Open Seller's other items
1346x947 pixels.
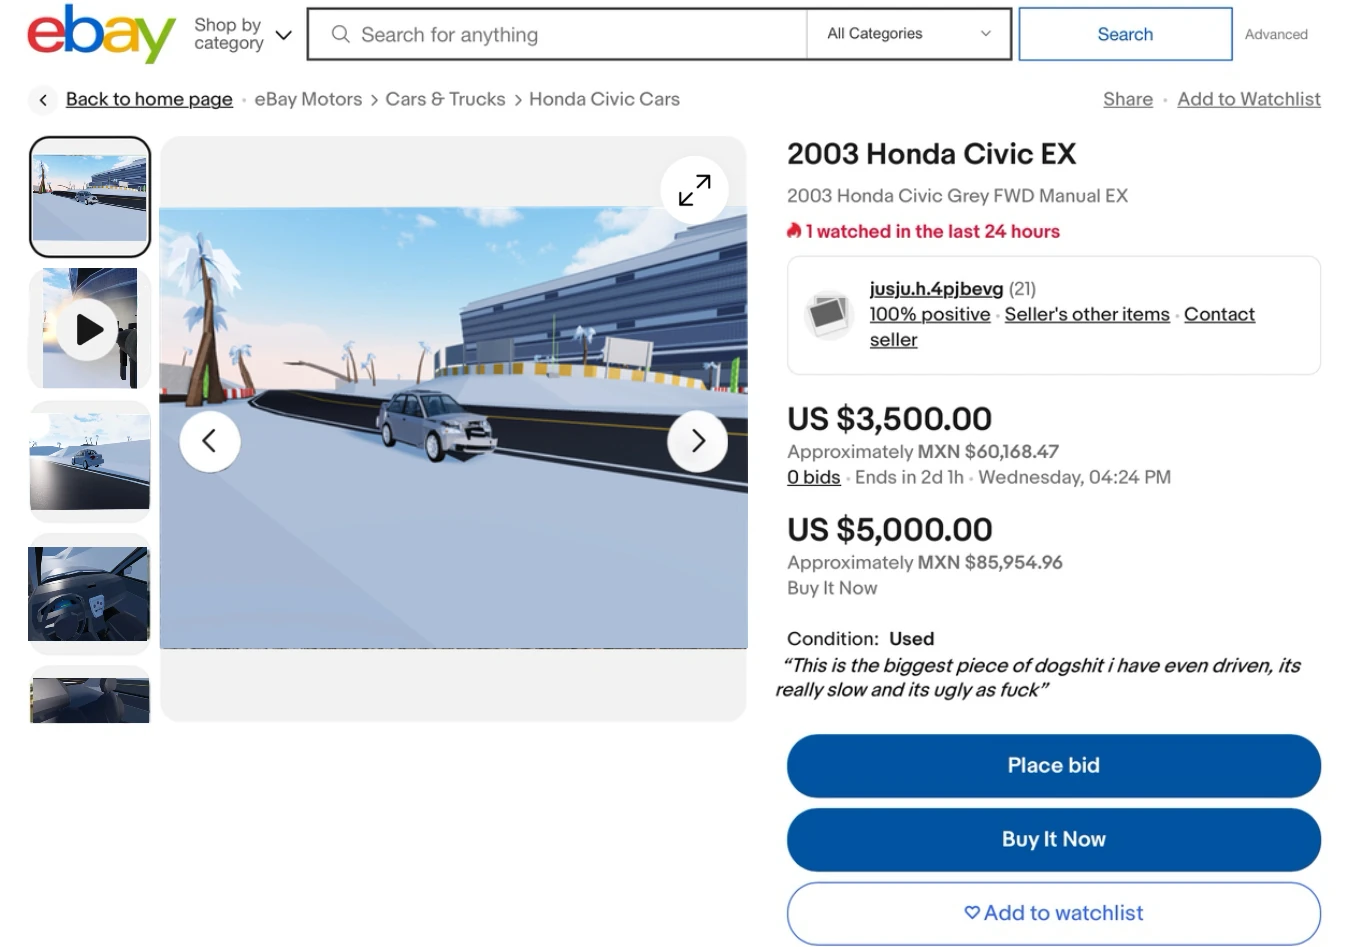(x=1087, y=314)
